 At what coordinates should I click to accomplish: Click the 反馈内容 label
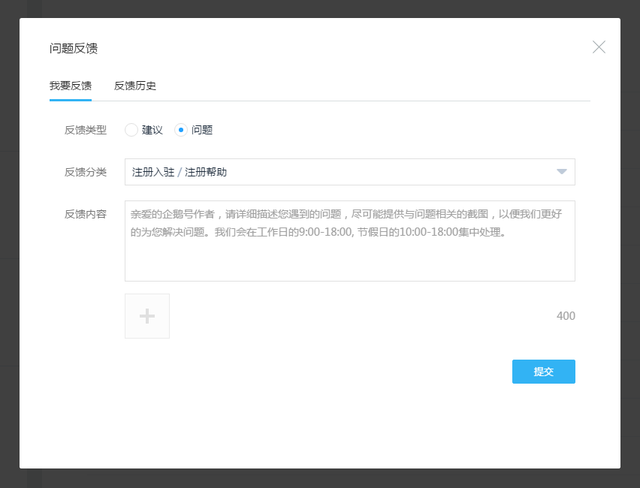coord(85,214)
